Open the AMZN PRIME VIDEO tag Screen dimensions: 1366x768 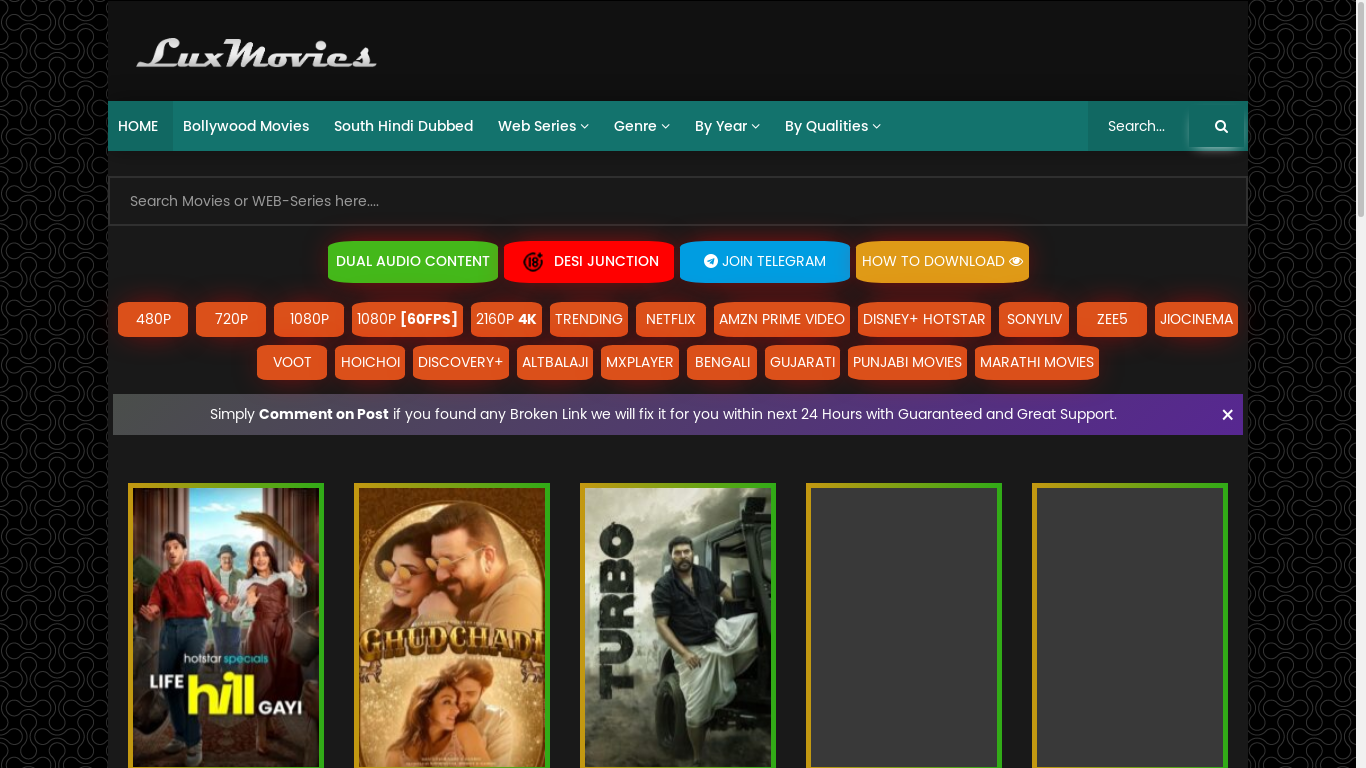[x=782, y=319]
